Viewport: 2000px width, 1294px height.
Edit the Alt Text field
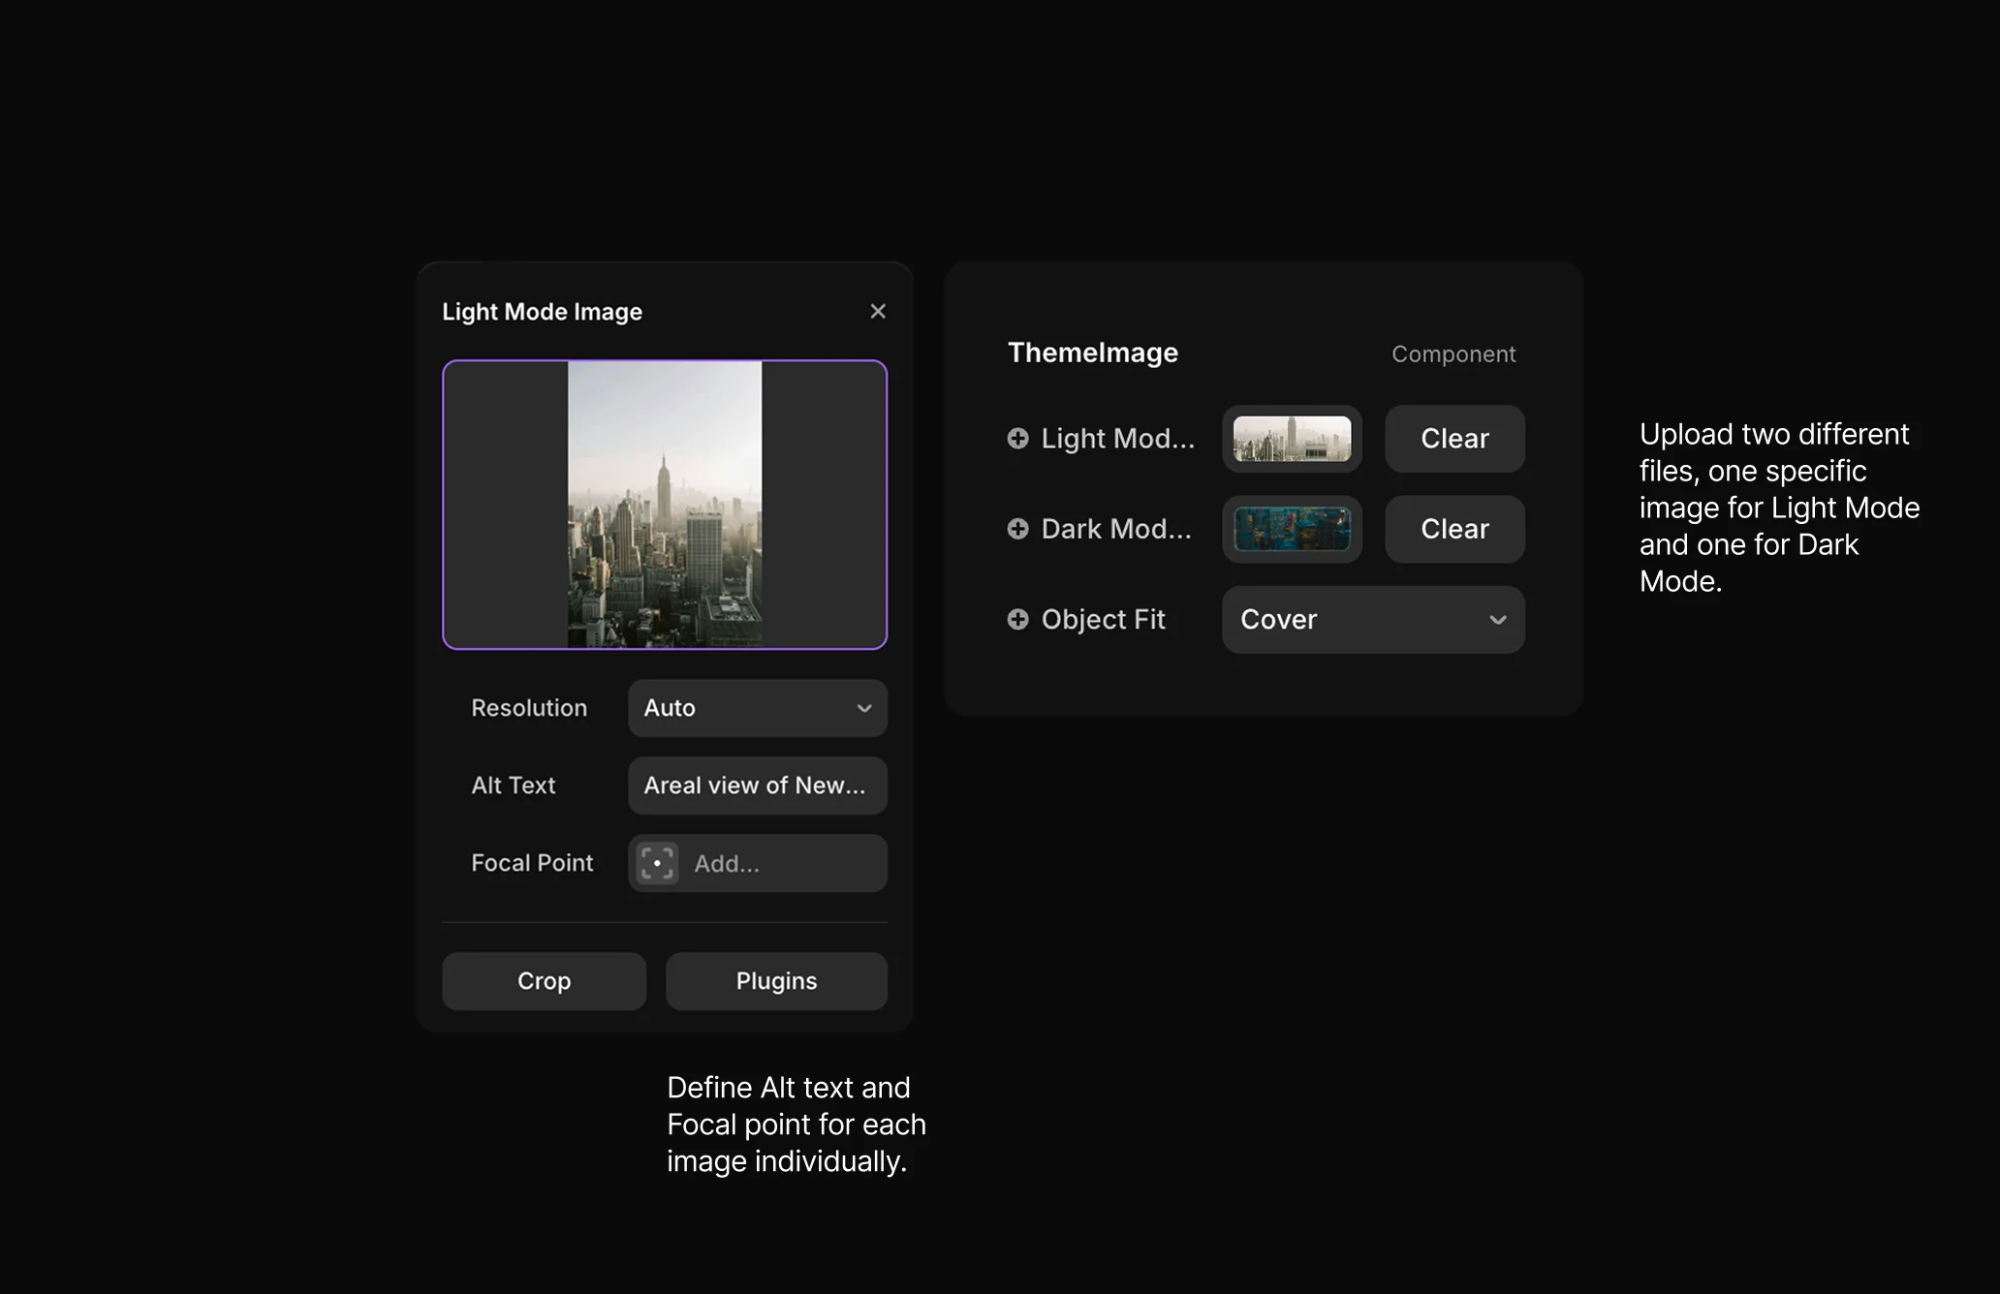click(756, 786)
